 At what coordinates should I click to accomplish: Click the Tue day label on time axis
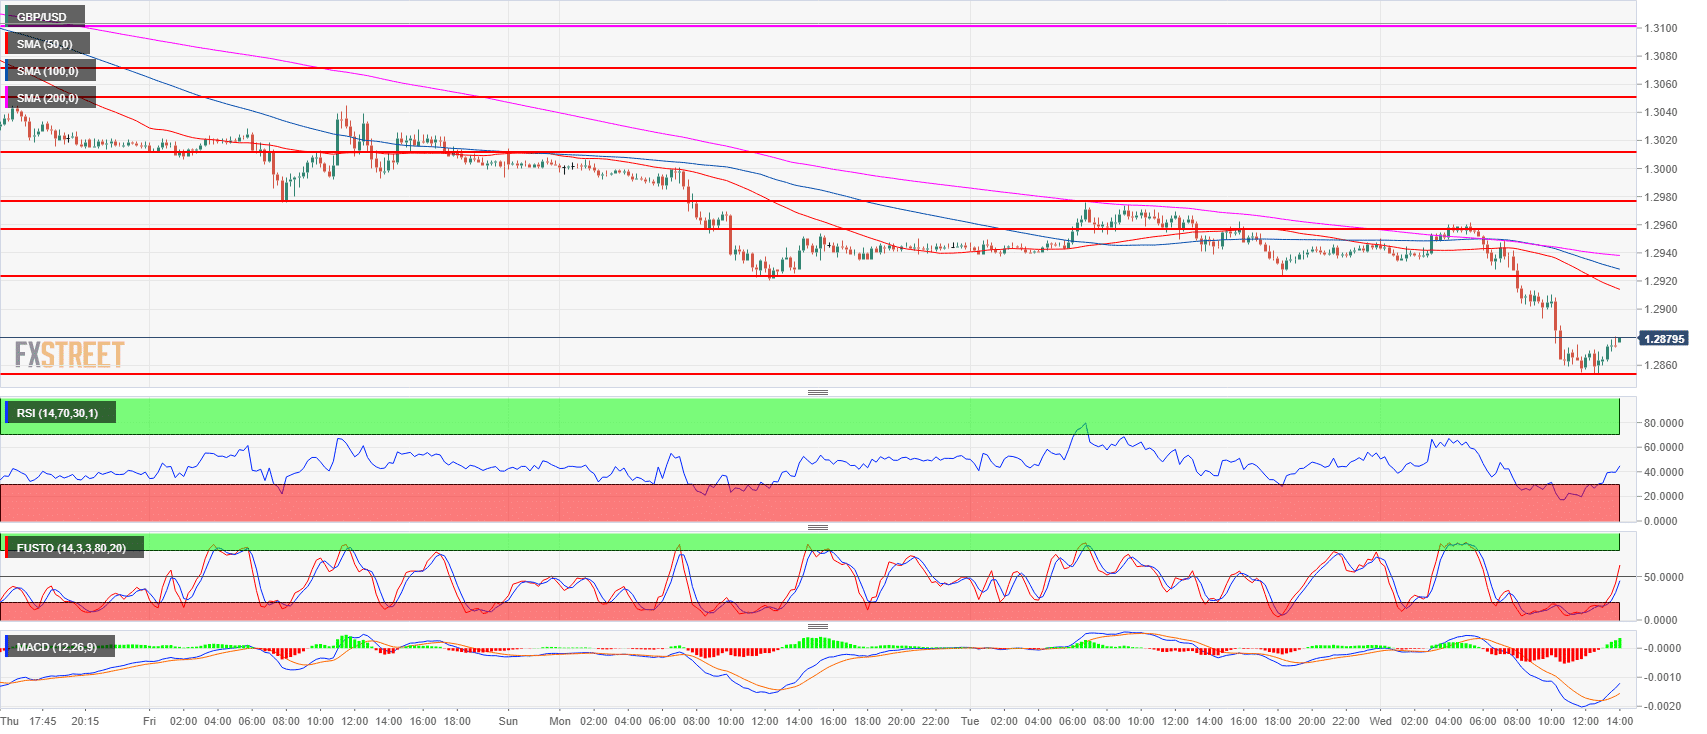pyautogui.click(x=970, y=721)
